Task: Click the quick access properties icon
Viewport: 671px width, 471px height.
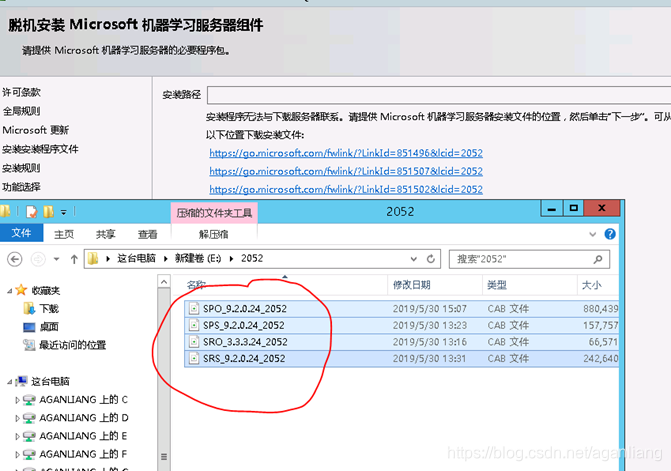Action: pos(32,211)
